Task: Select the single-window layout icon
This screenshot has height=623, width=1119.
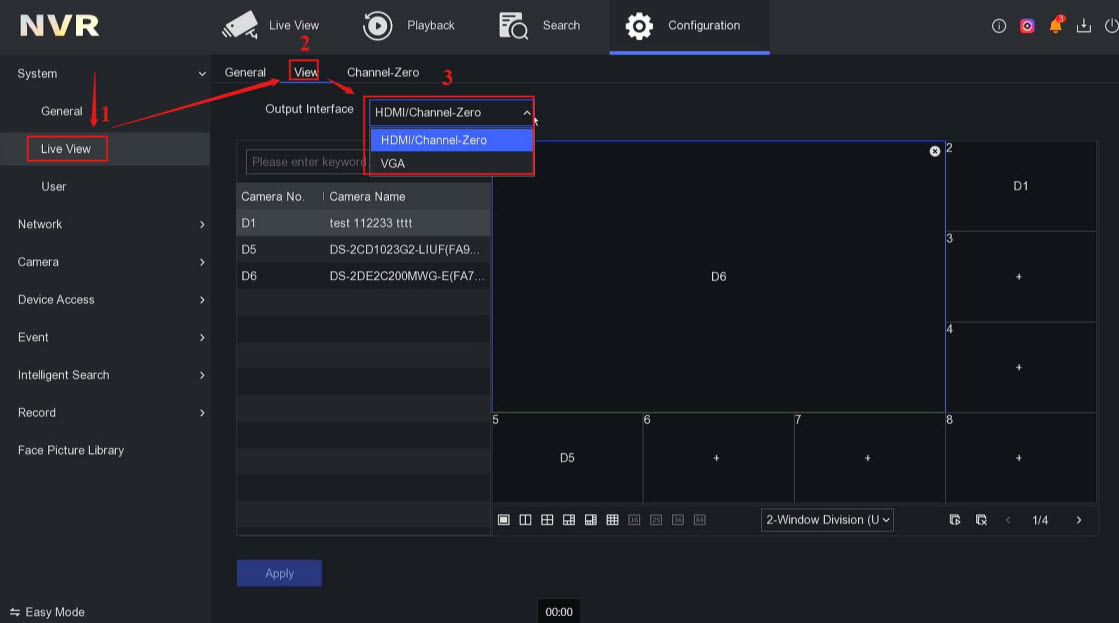Action: pyautogui.click(x=504, y=520)
